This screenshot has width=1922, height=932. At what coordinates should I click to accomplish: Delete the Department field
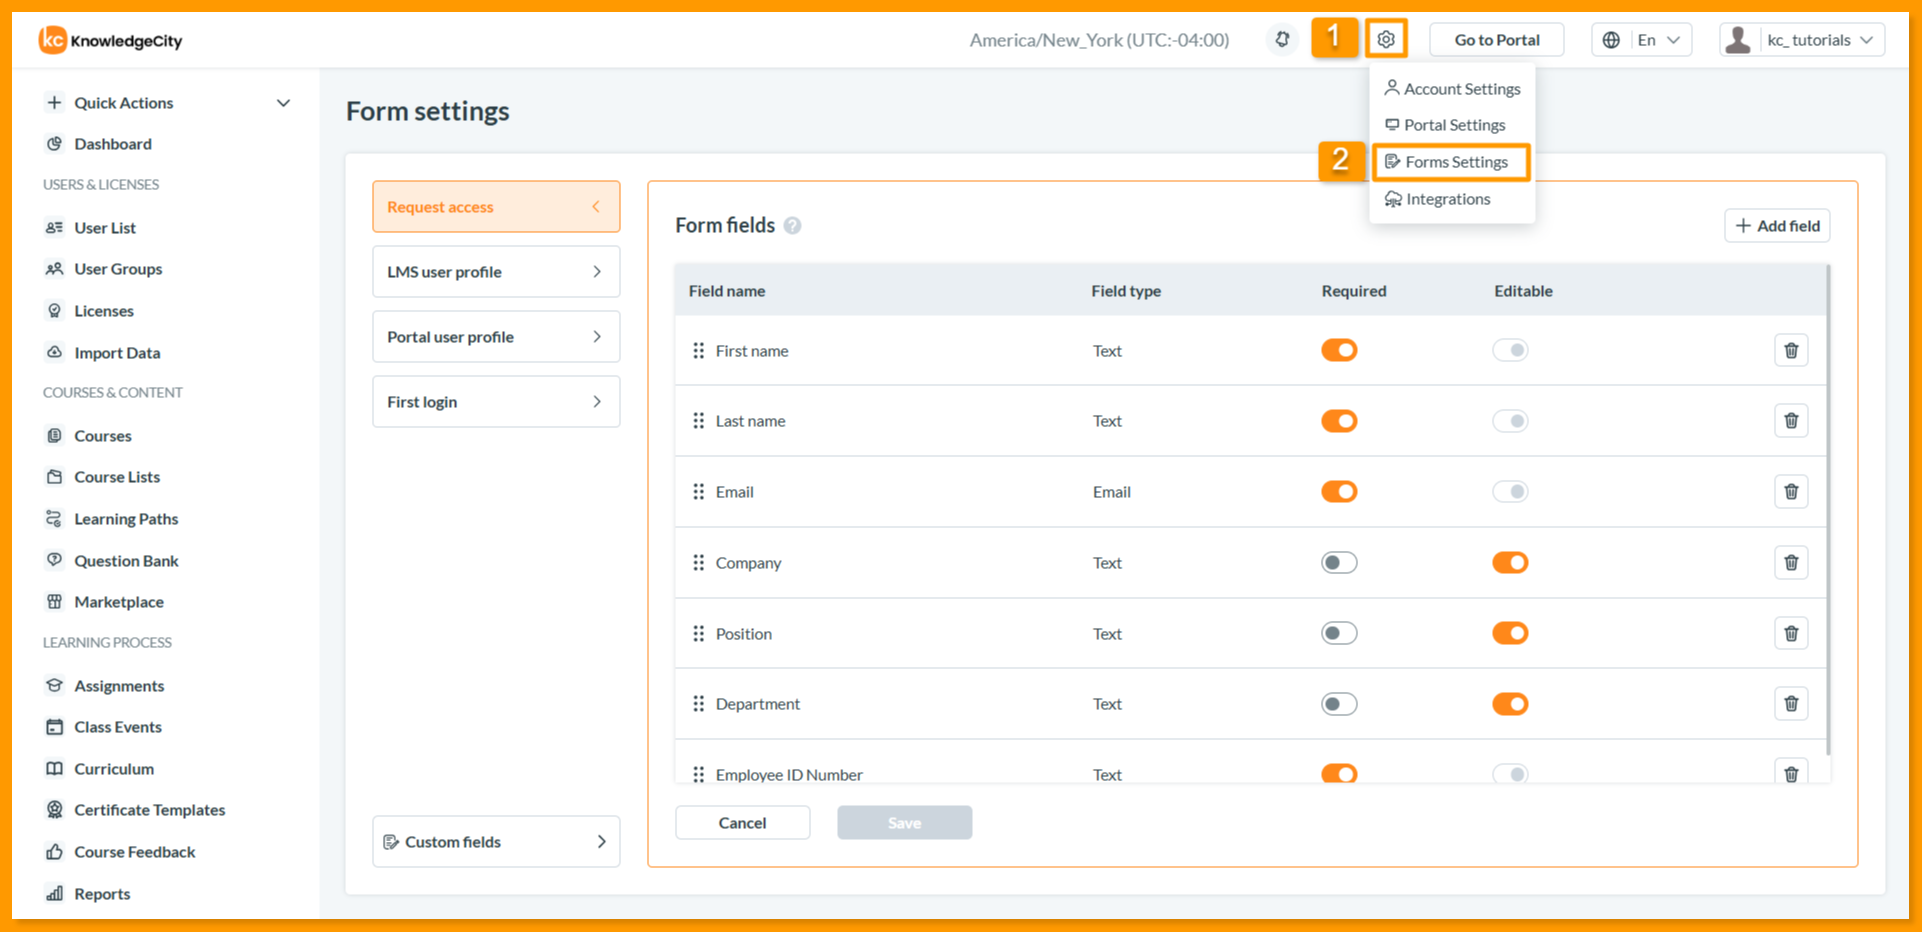pyautogui.click(x=1791, y=704)
